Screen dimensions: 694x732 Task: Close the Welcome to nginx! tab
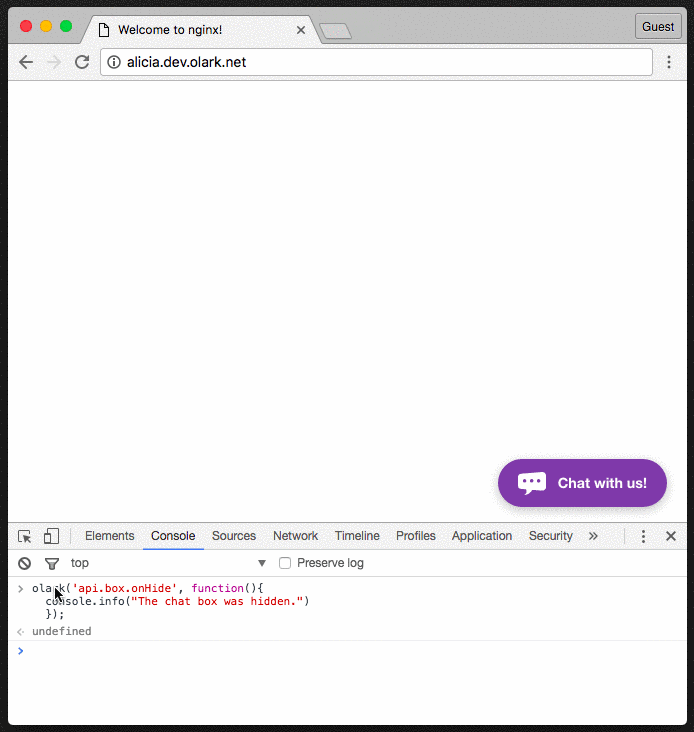[301, 30]
